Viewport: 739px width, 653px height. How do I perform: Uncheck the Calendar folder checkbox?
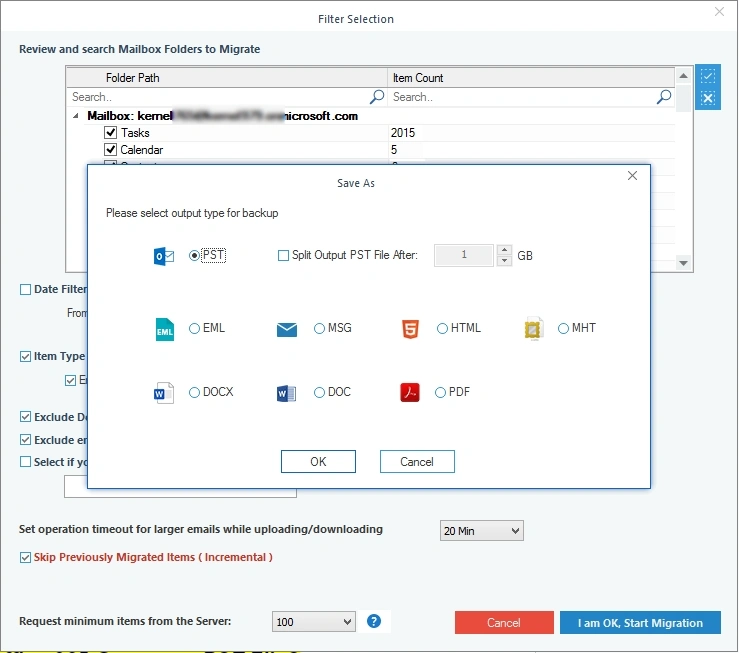110,150
